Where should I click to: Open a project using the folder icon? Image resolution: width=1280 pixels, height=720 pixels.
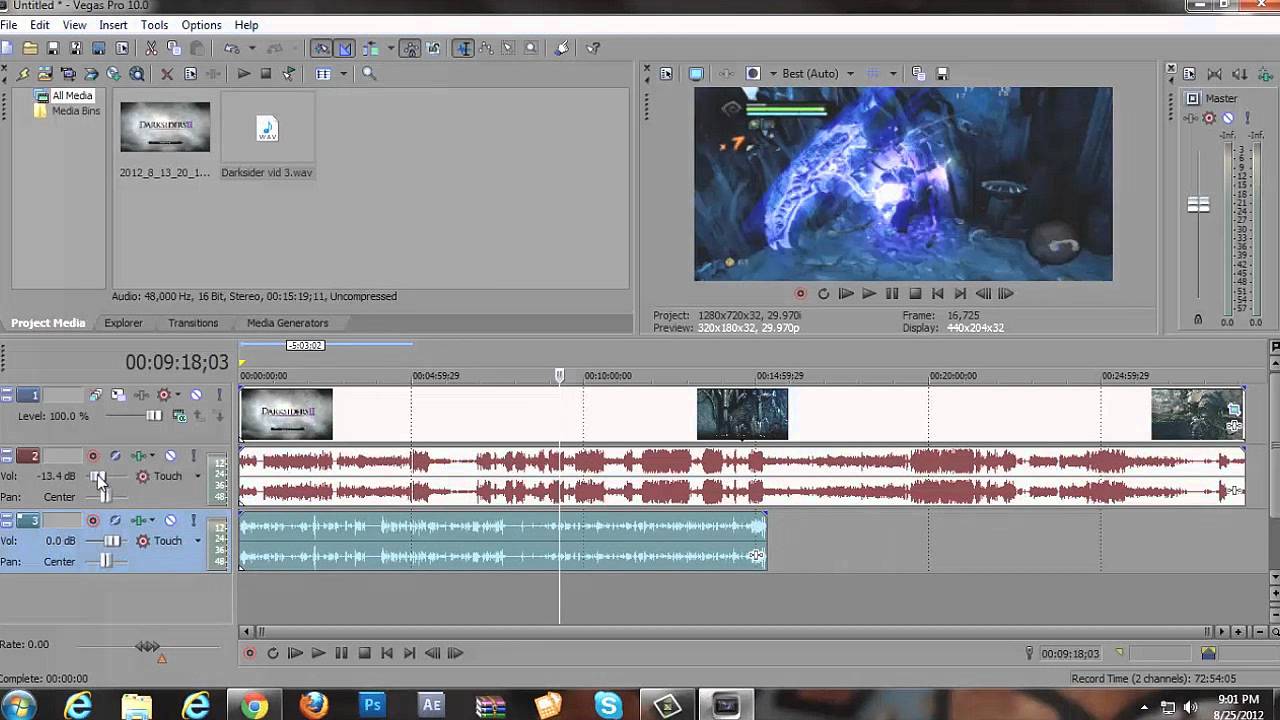pyautogui.click(x=30, y=48)
